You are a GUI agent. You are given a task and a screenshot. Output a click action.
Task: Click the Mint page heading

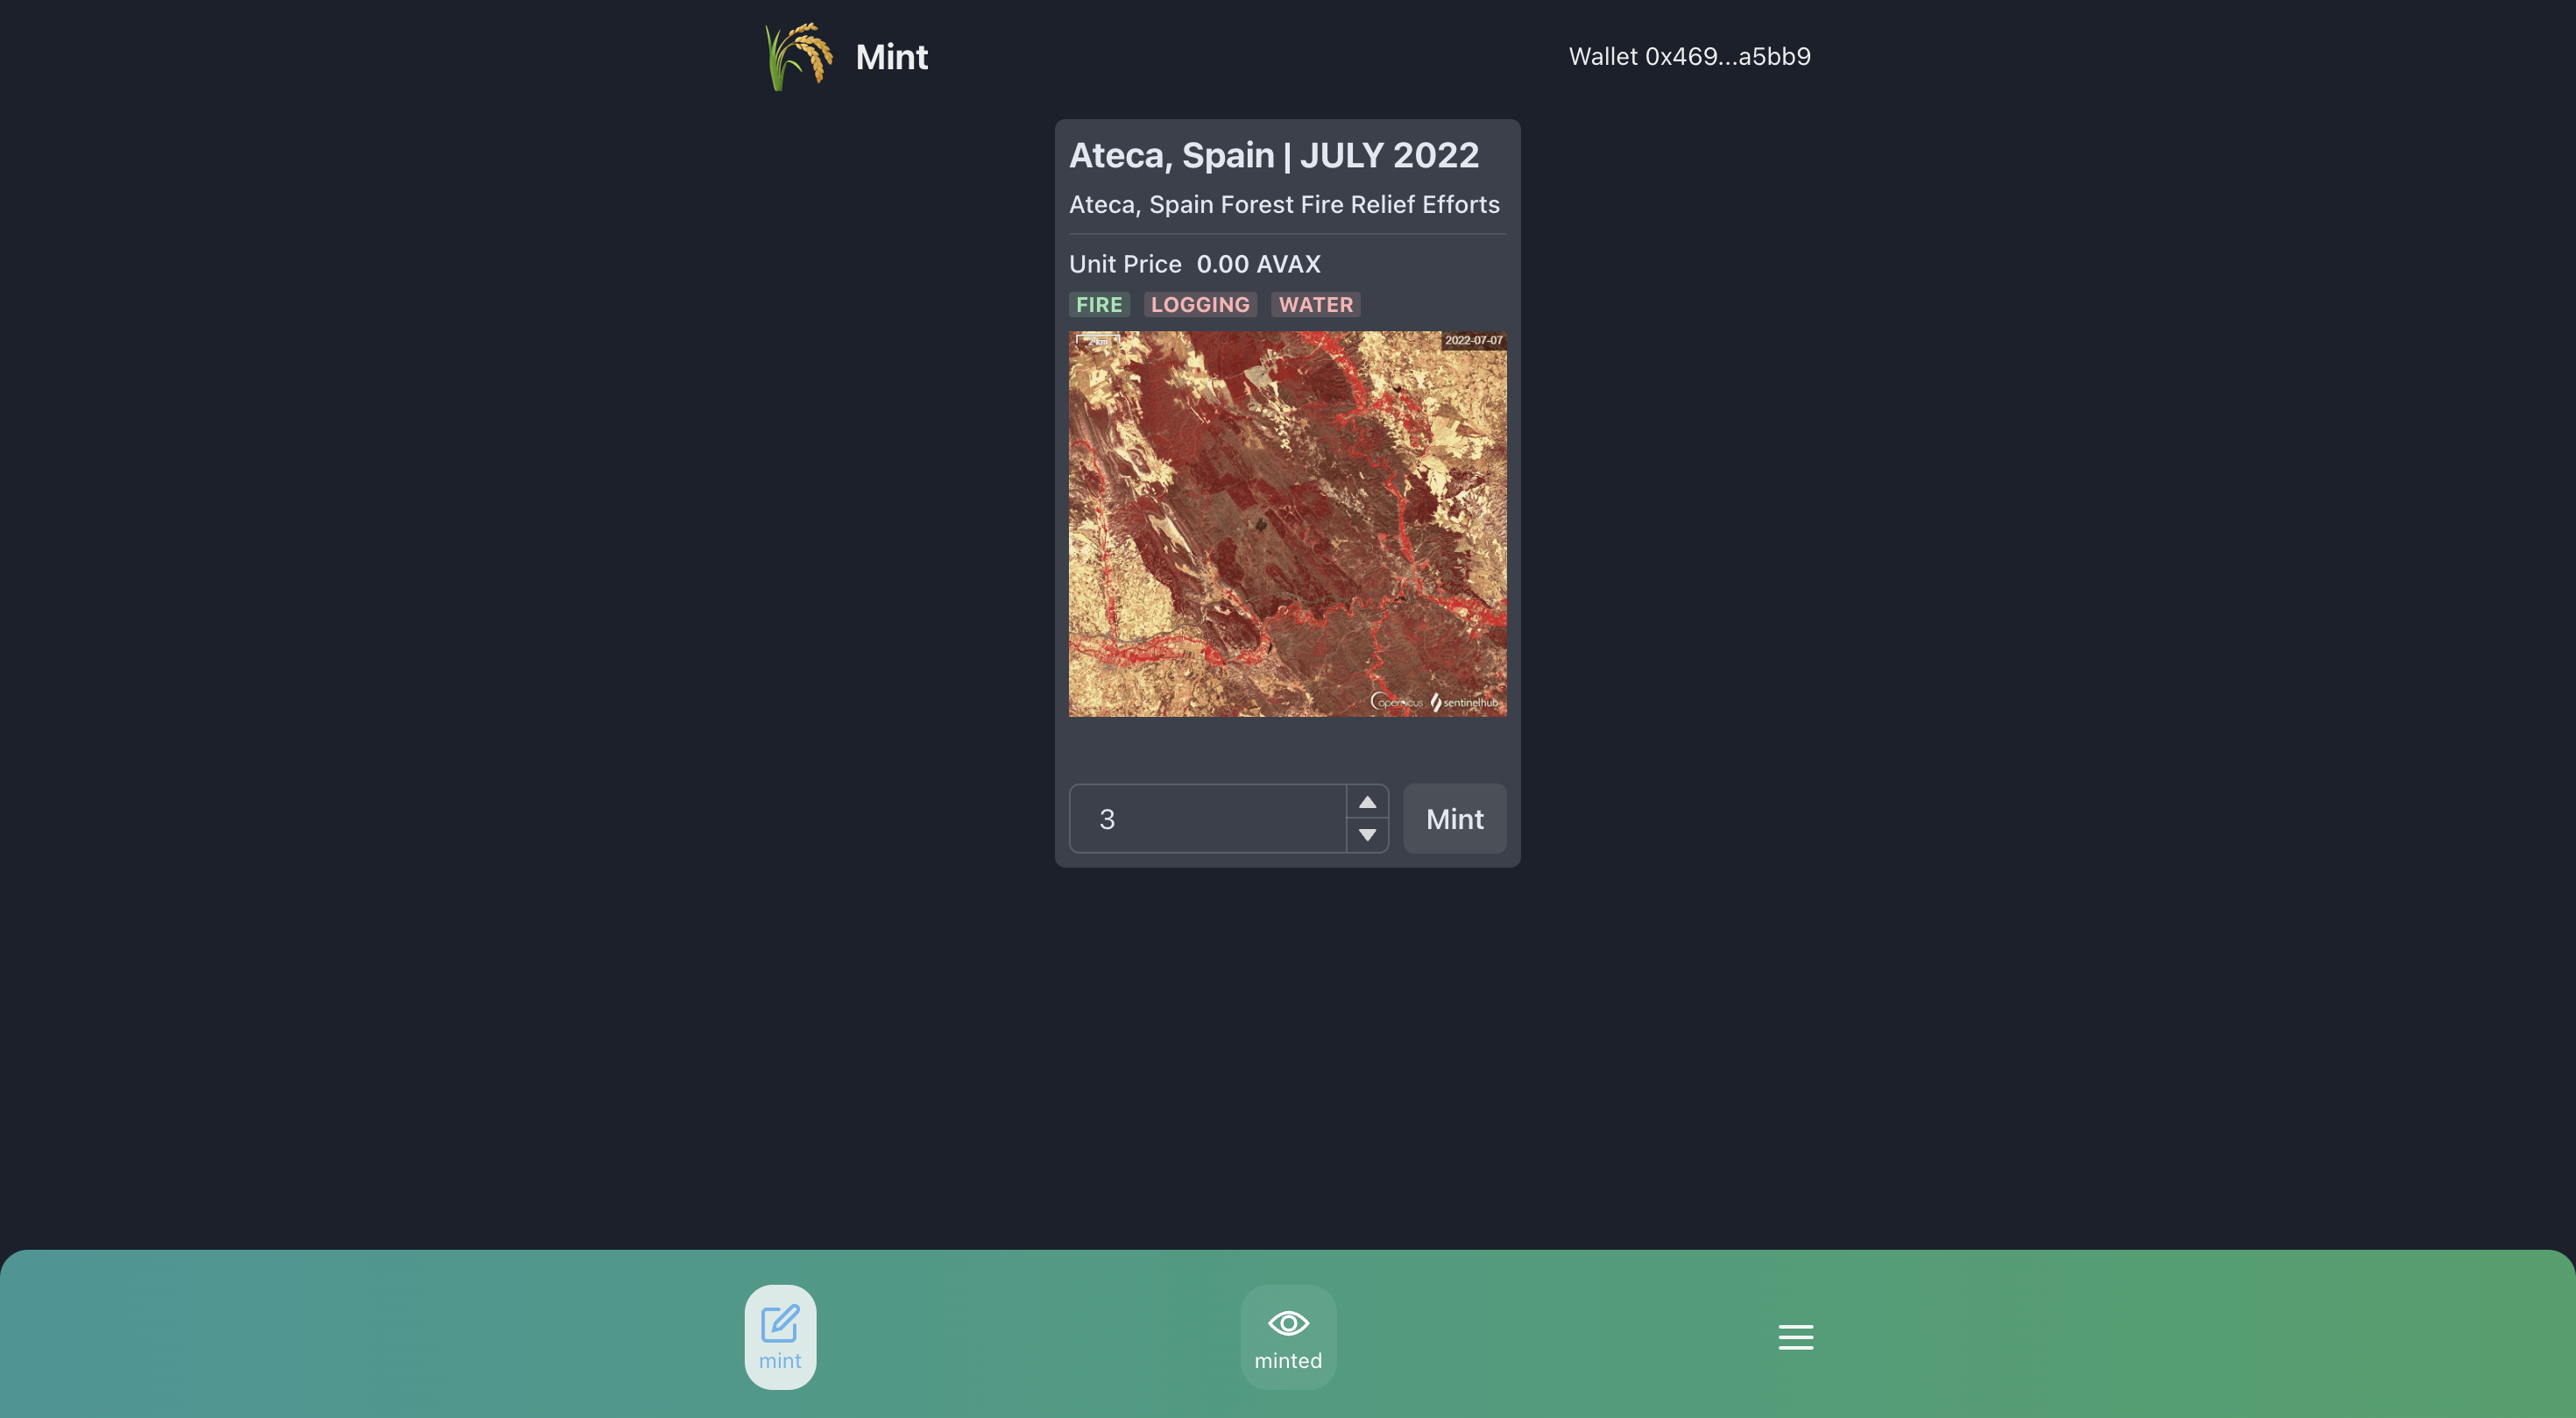point(891,57)
